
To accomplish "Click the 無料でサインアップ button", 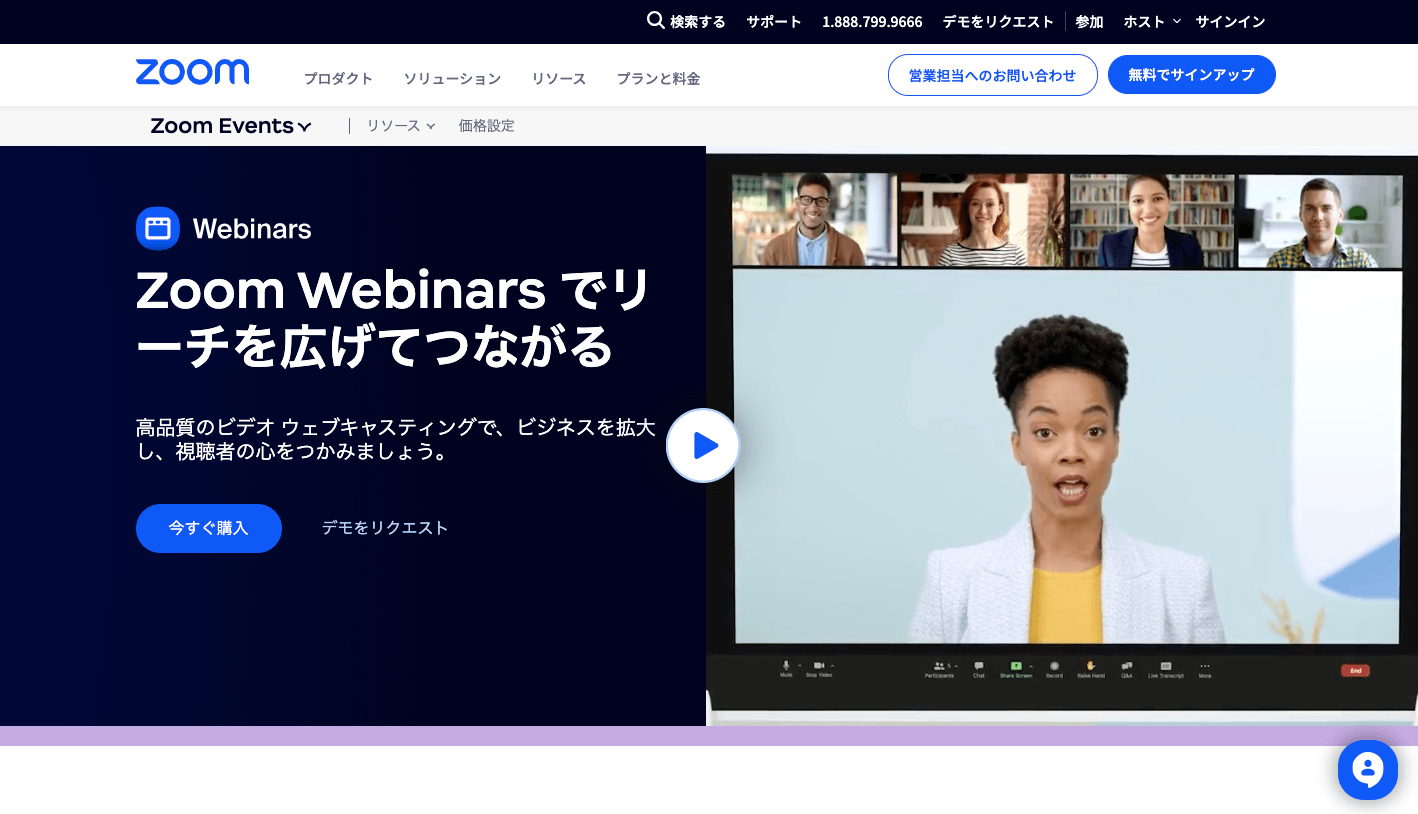I will click(x=1191, y=75).
